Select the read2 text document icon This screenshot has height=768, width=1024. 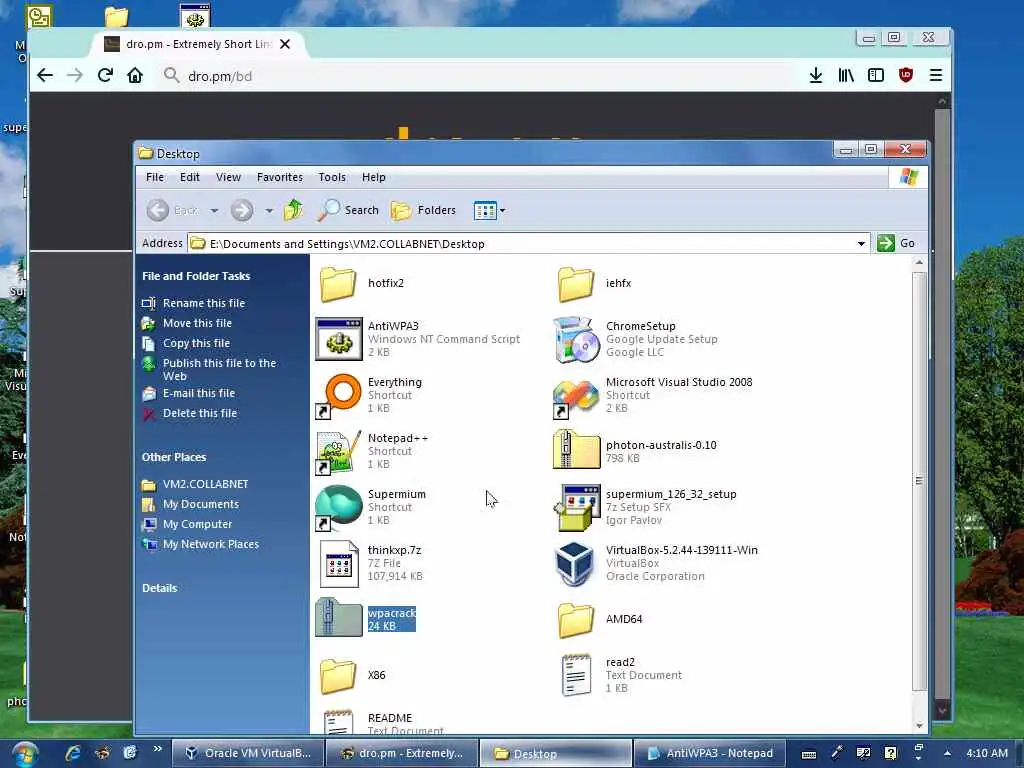click(x=576, y=675)
